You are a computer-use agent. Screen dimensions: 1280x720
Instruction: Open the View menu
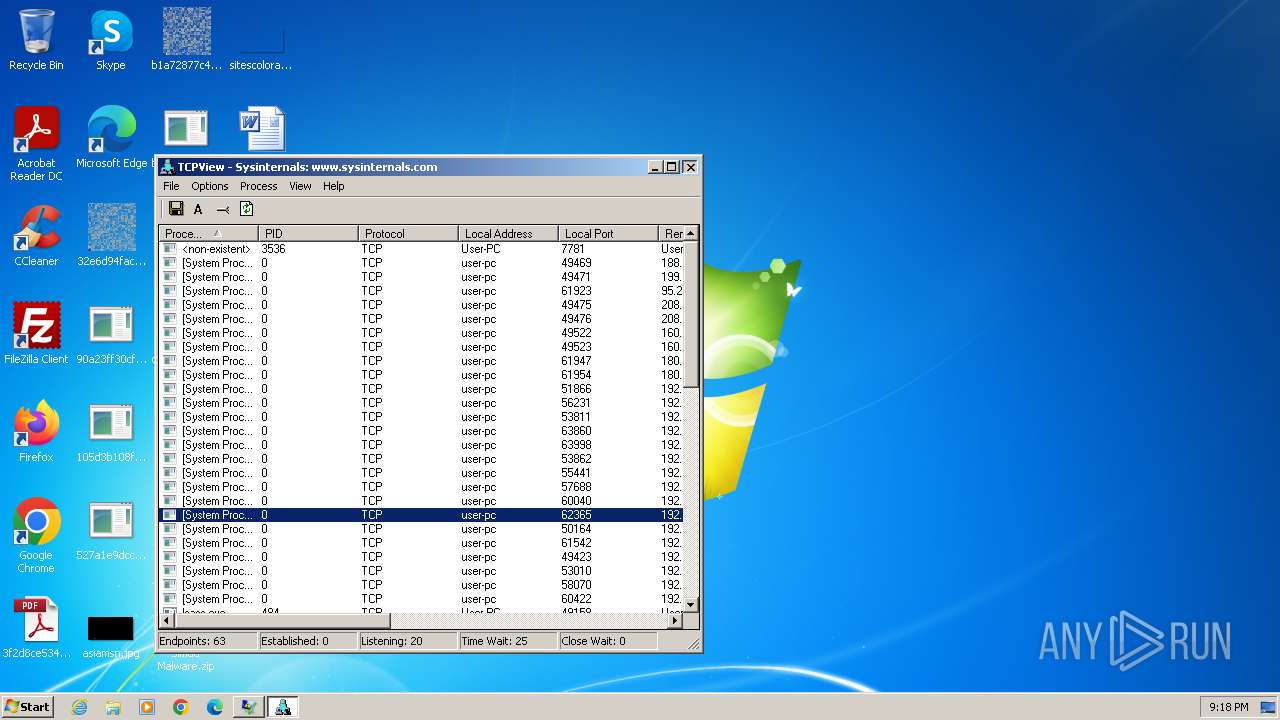pyautogui.click(x=300, y=186)
